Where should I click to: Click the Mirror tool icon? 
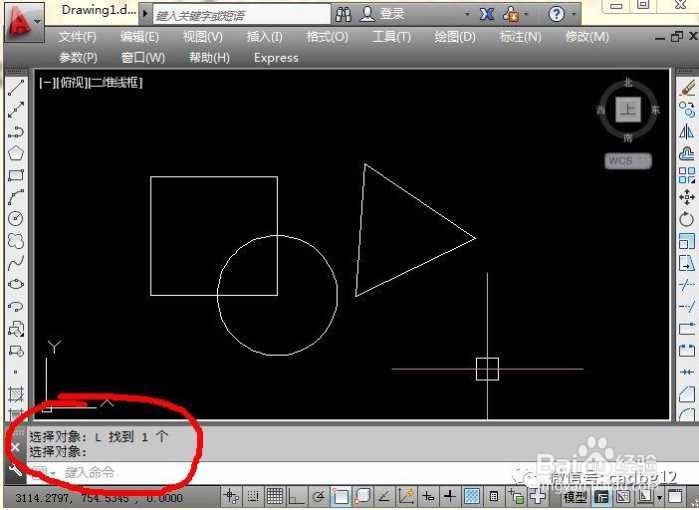click(687, 132)
